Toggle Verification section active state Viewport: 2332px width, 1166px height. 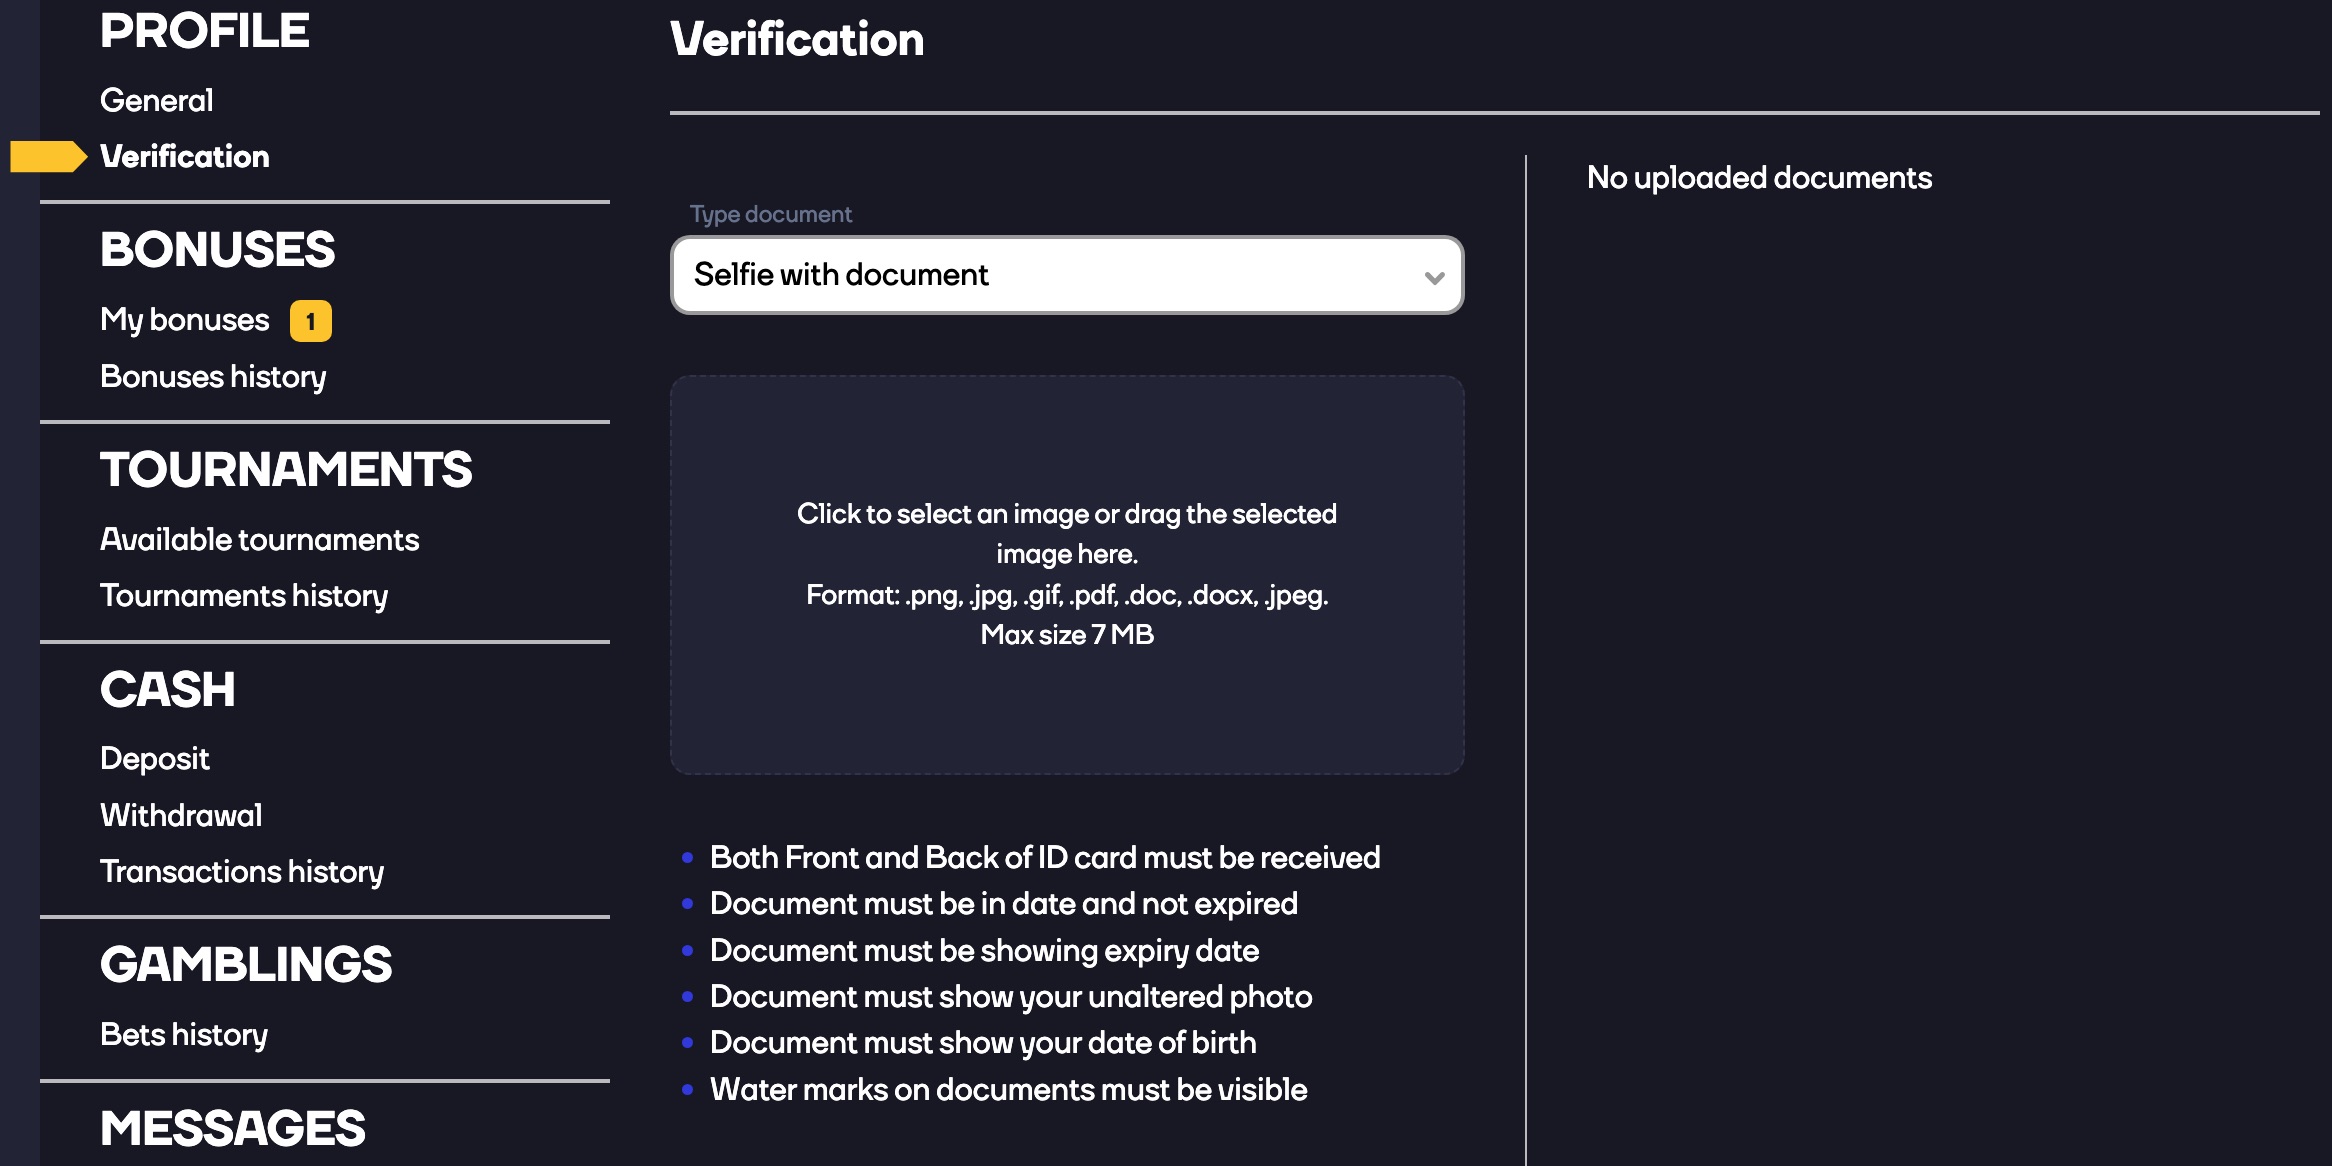[x=186, y=156]
